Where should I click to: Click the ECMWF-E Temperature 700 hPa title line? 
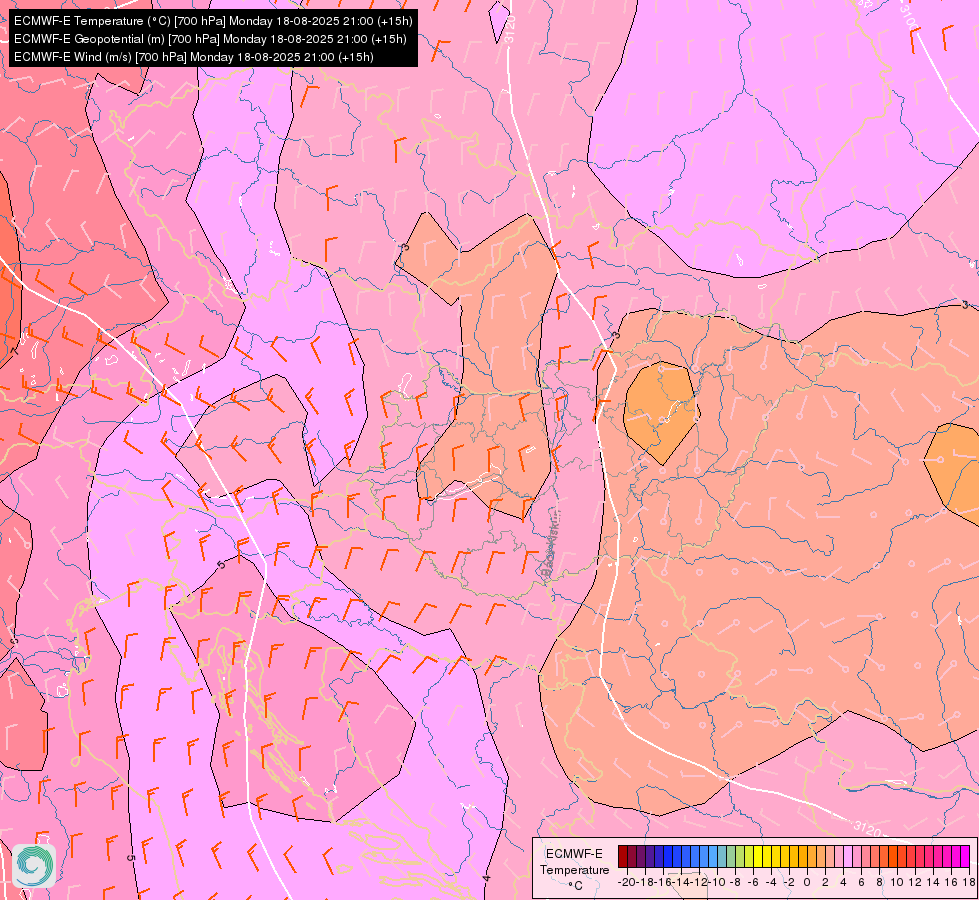coord(213,21)
